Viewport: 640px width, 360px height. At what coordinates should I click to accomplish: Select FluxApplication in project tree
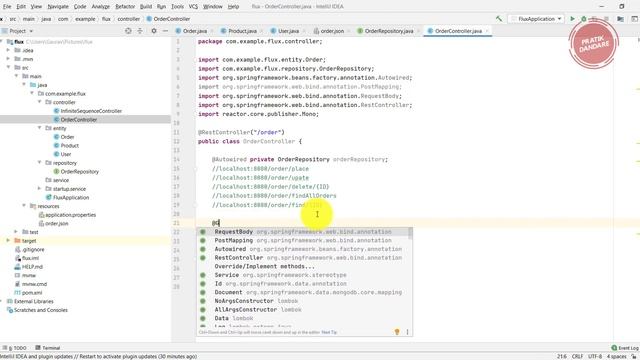[x=71, y=197]
